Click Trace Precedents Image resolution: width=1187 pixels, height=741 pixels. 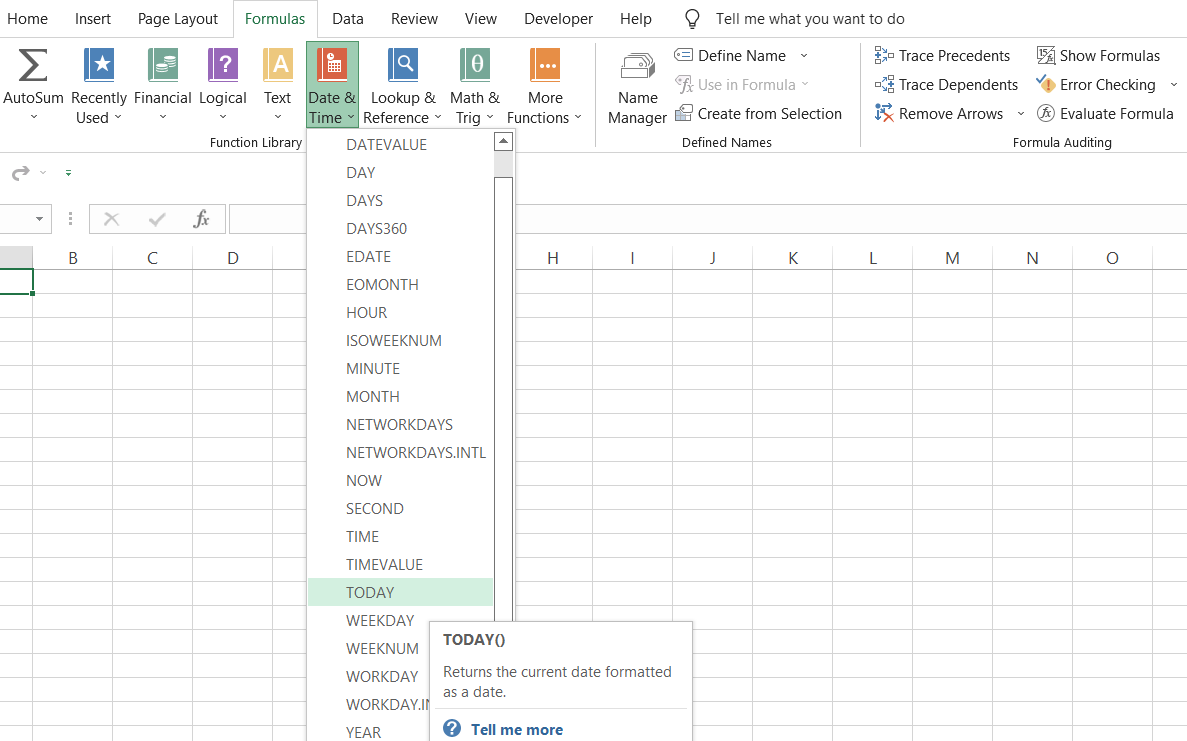click(x=942, y=56)
